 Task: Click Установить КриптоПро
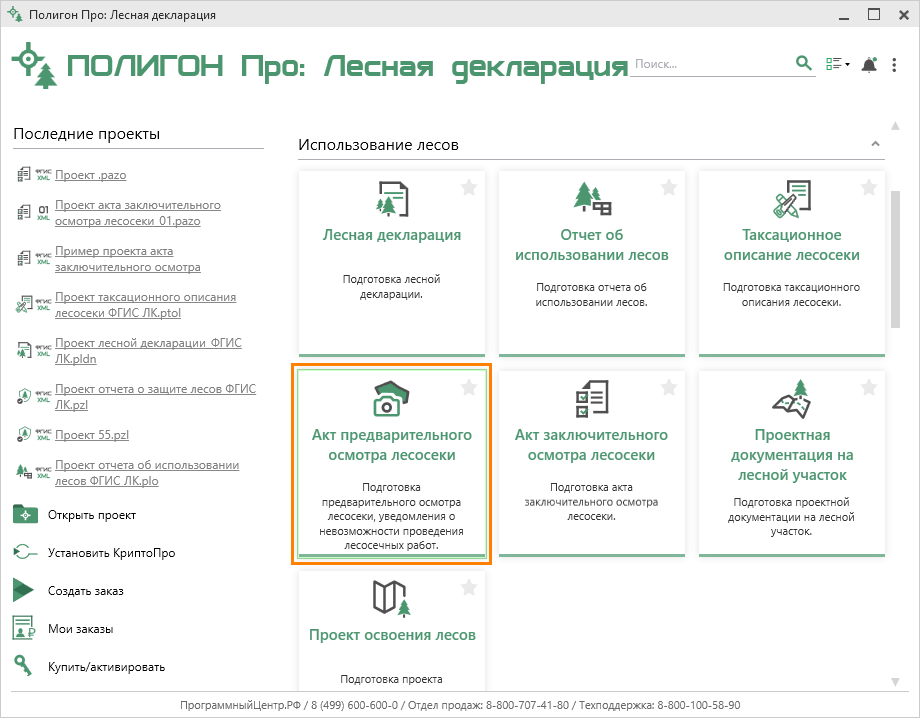click(x=111, y=553)
